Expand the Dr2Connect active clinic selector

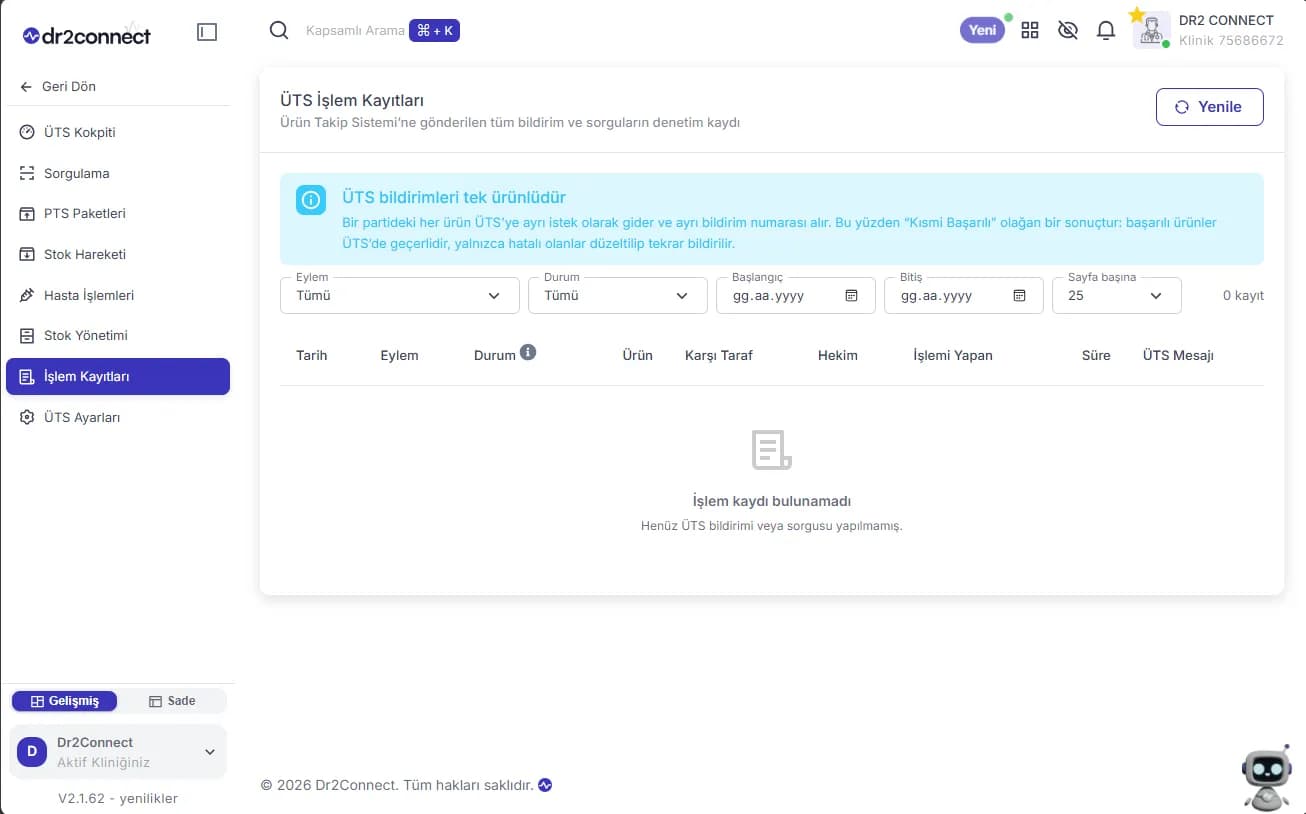[118, 752]
